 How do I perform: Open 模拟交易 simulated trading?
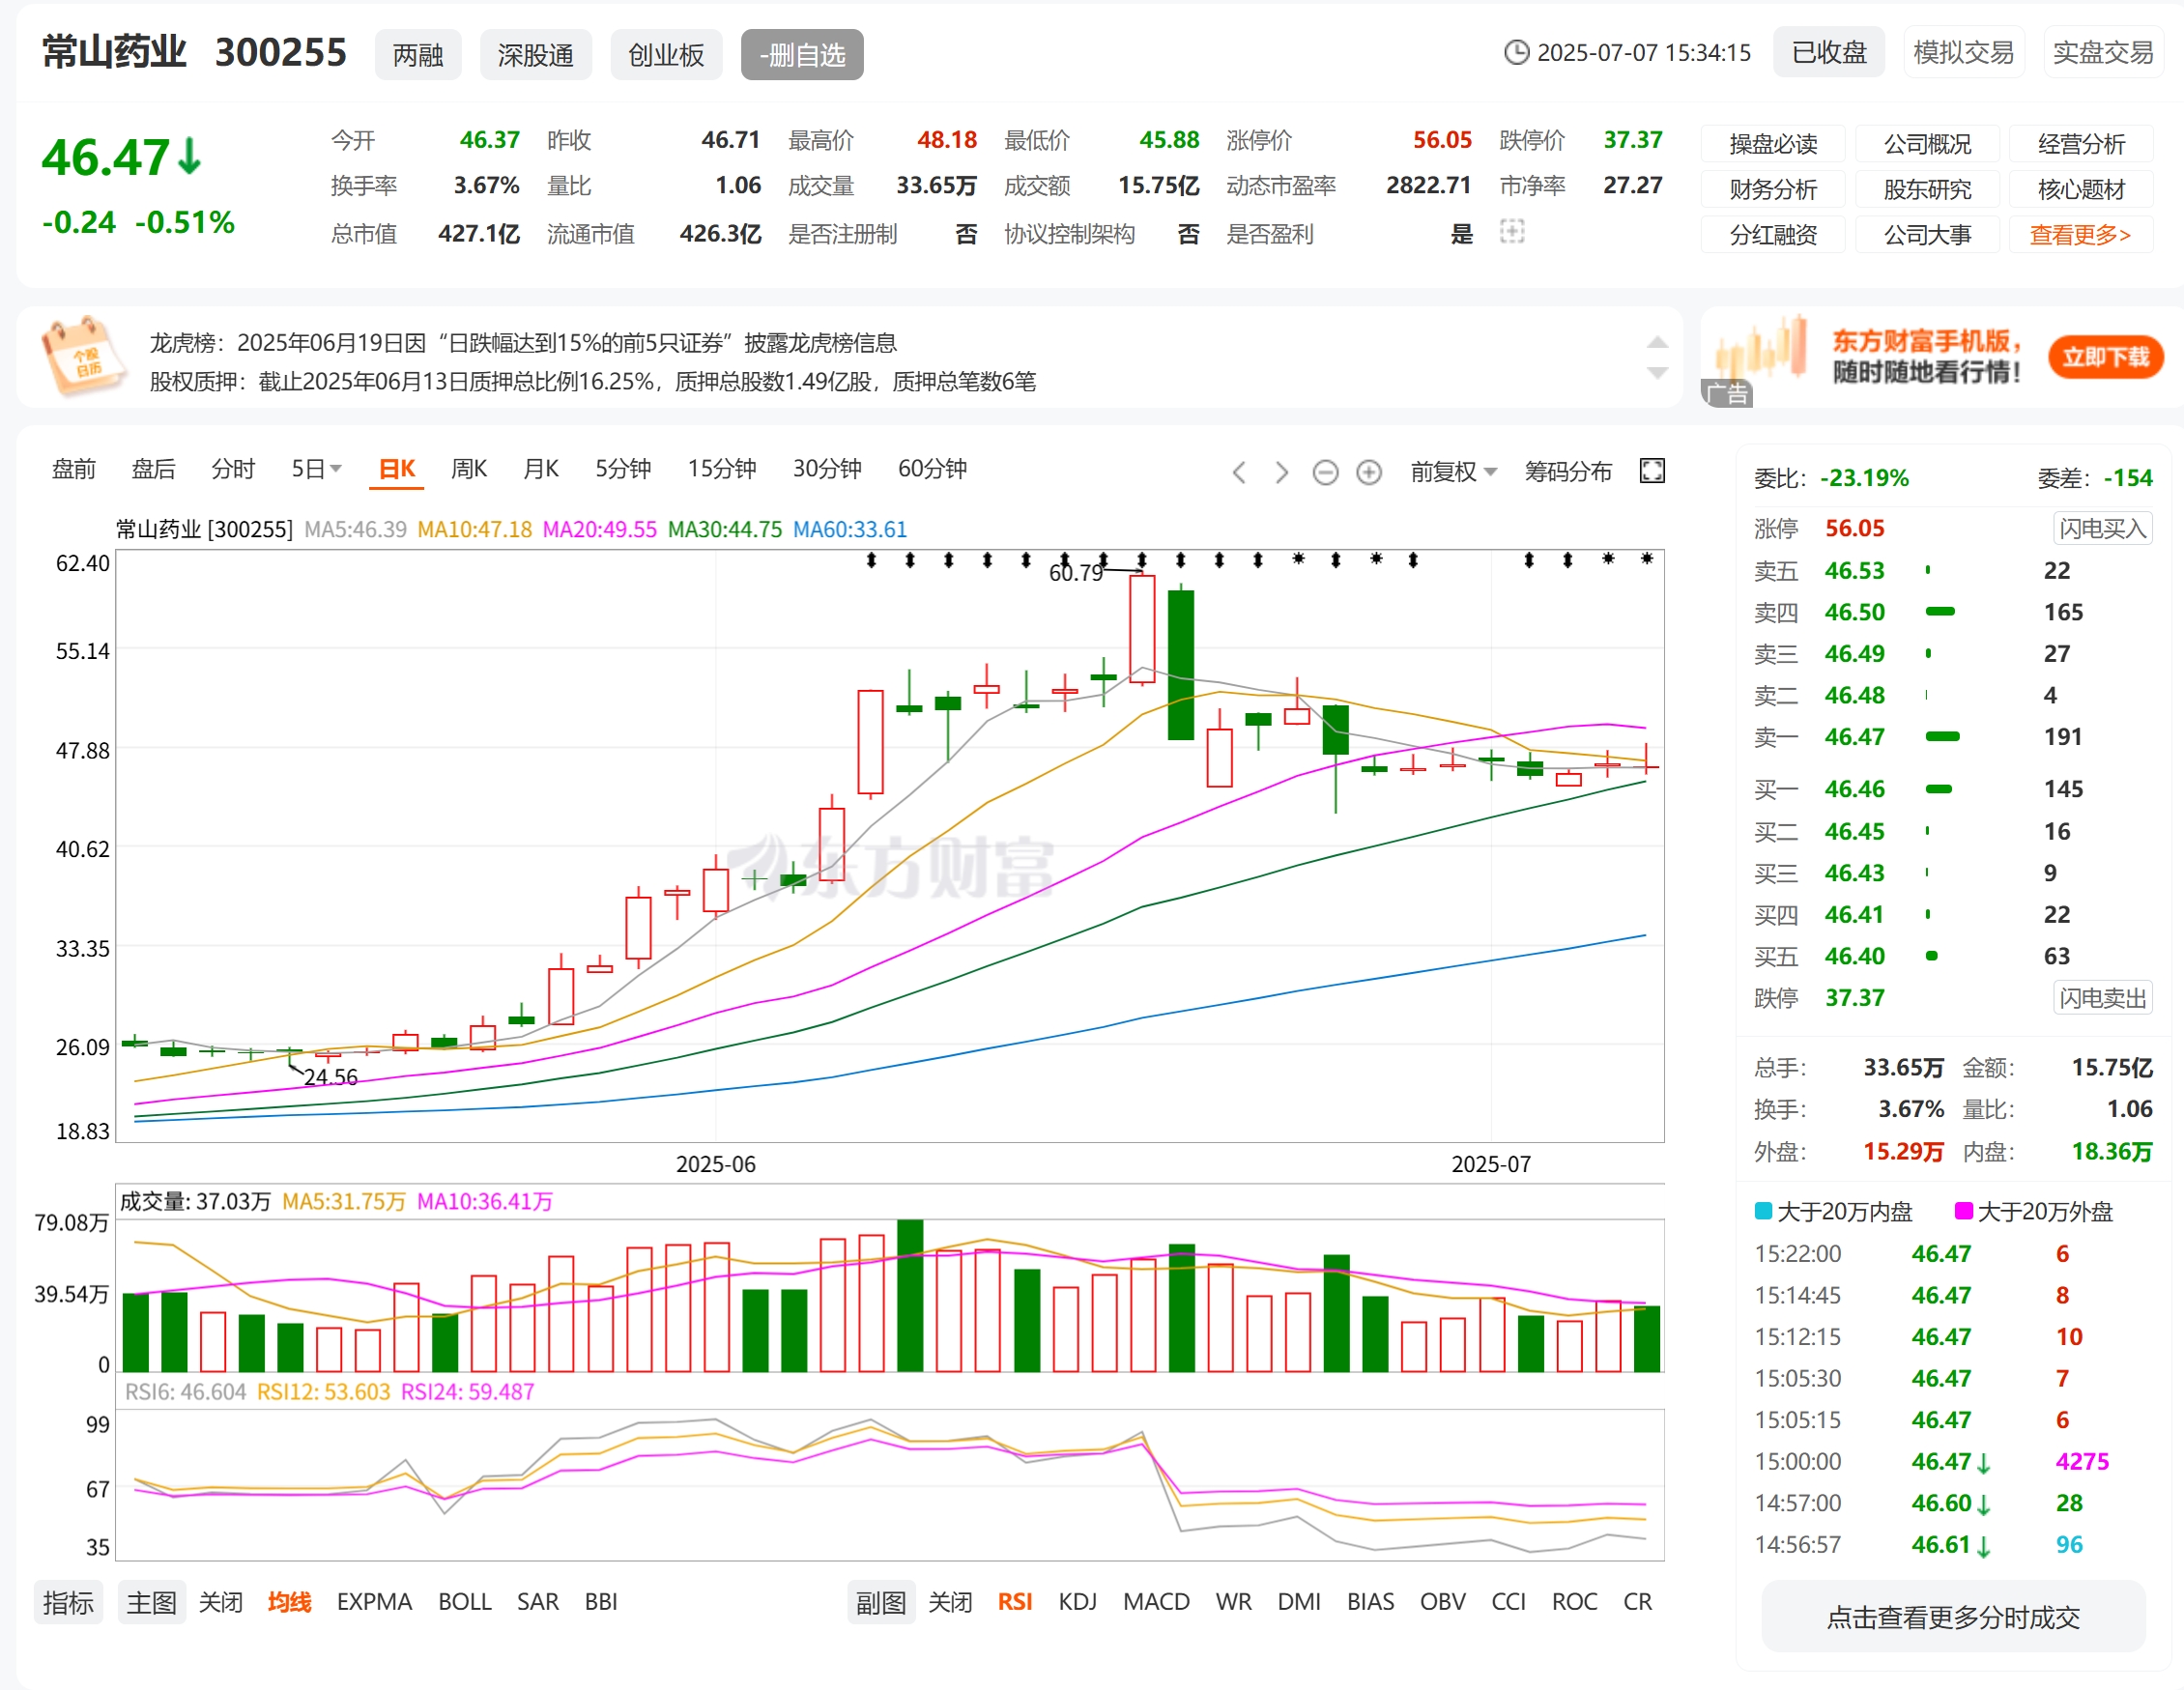point(1963,52)
